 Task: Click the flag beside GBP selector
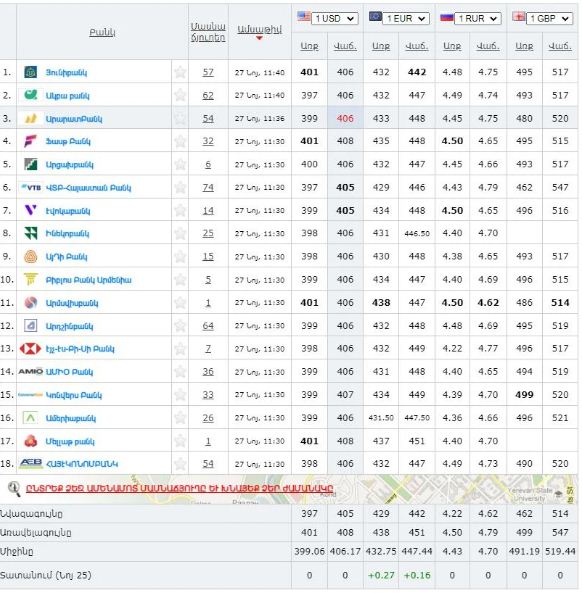coord(518,17)
